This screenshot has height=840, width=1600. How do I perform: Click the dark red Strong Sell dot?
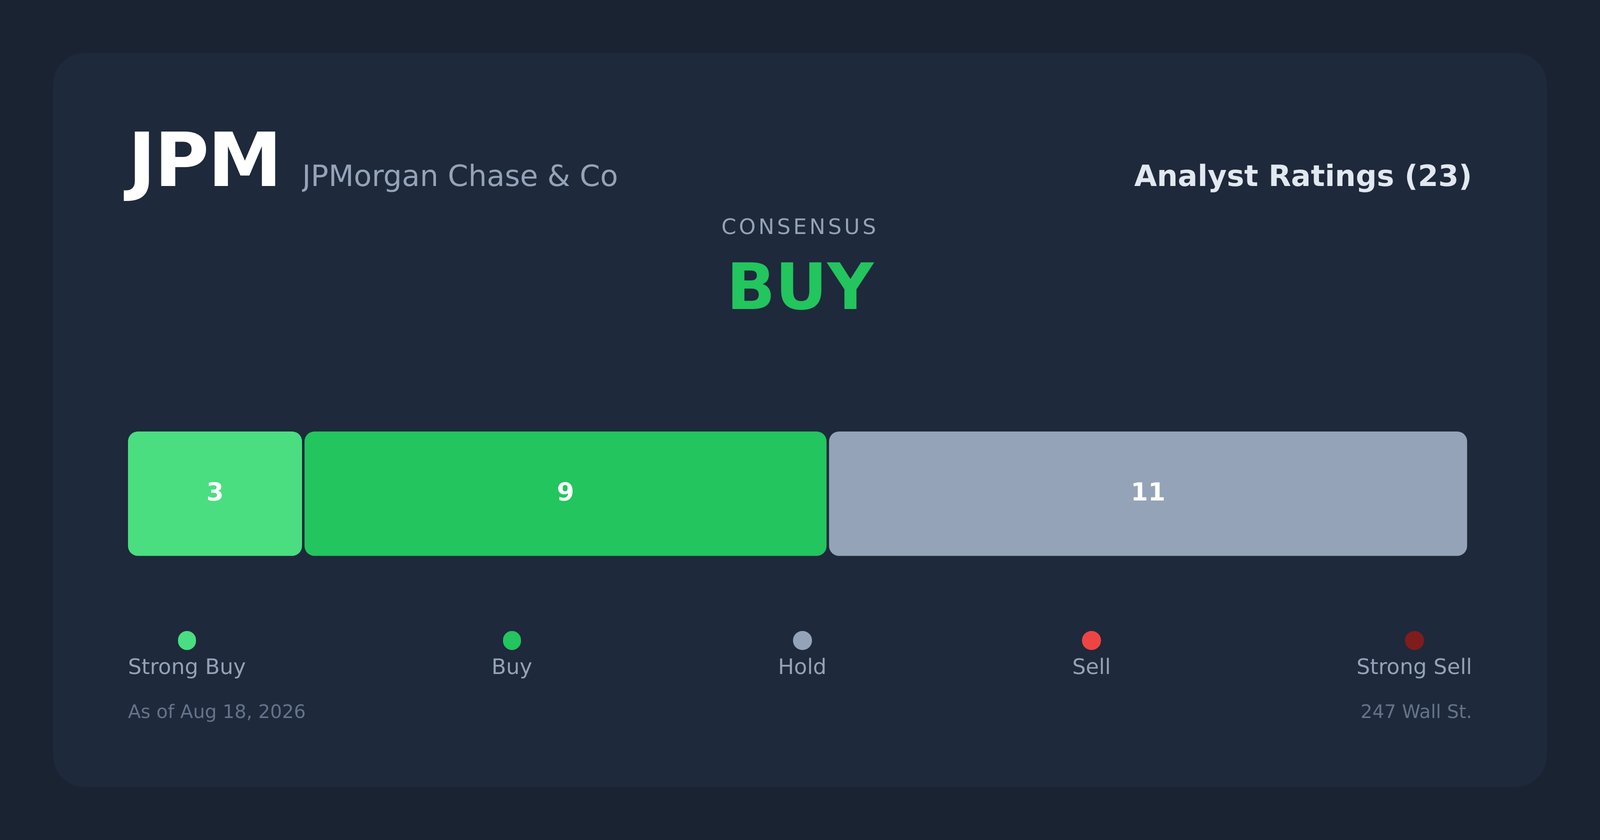[1414, 640]
